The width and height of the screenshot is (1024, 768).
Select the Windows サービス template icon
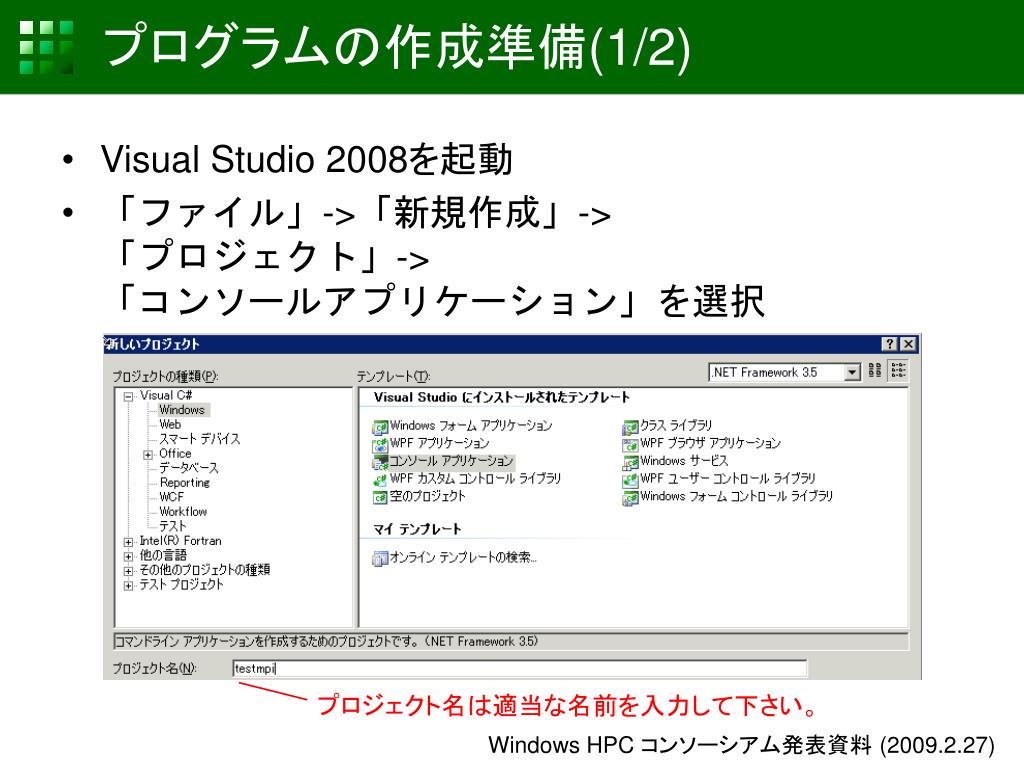630,463
